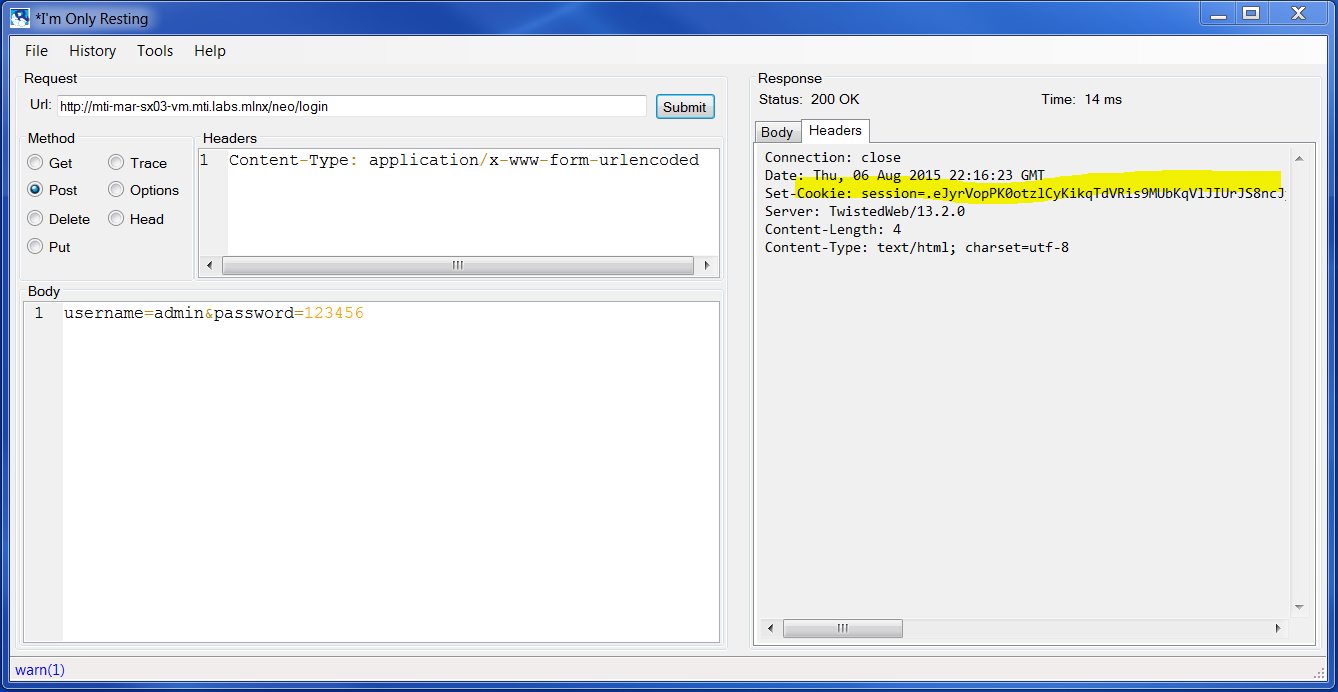The image size is (1338, 692).
Task: Open the File menu
Action: tap(35, 50)
